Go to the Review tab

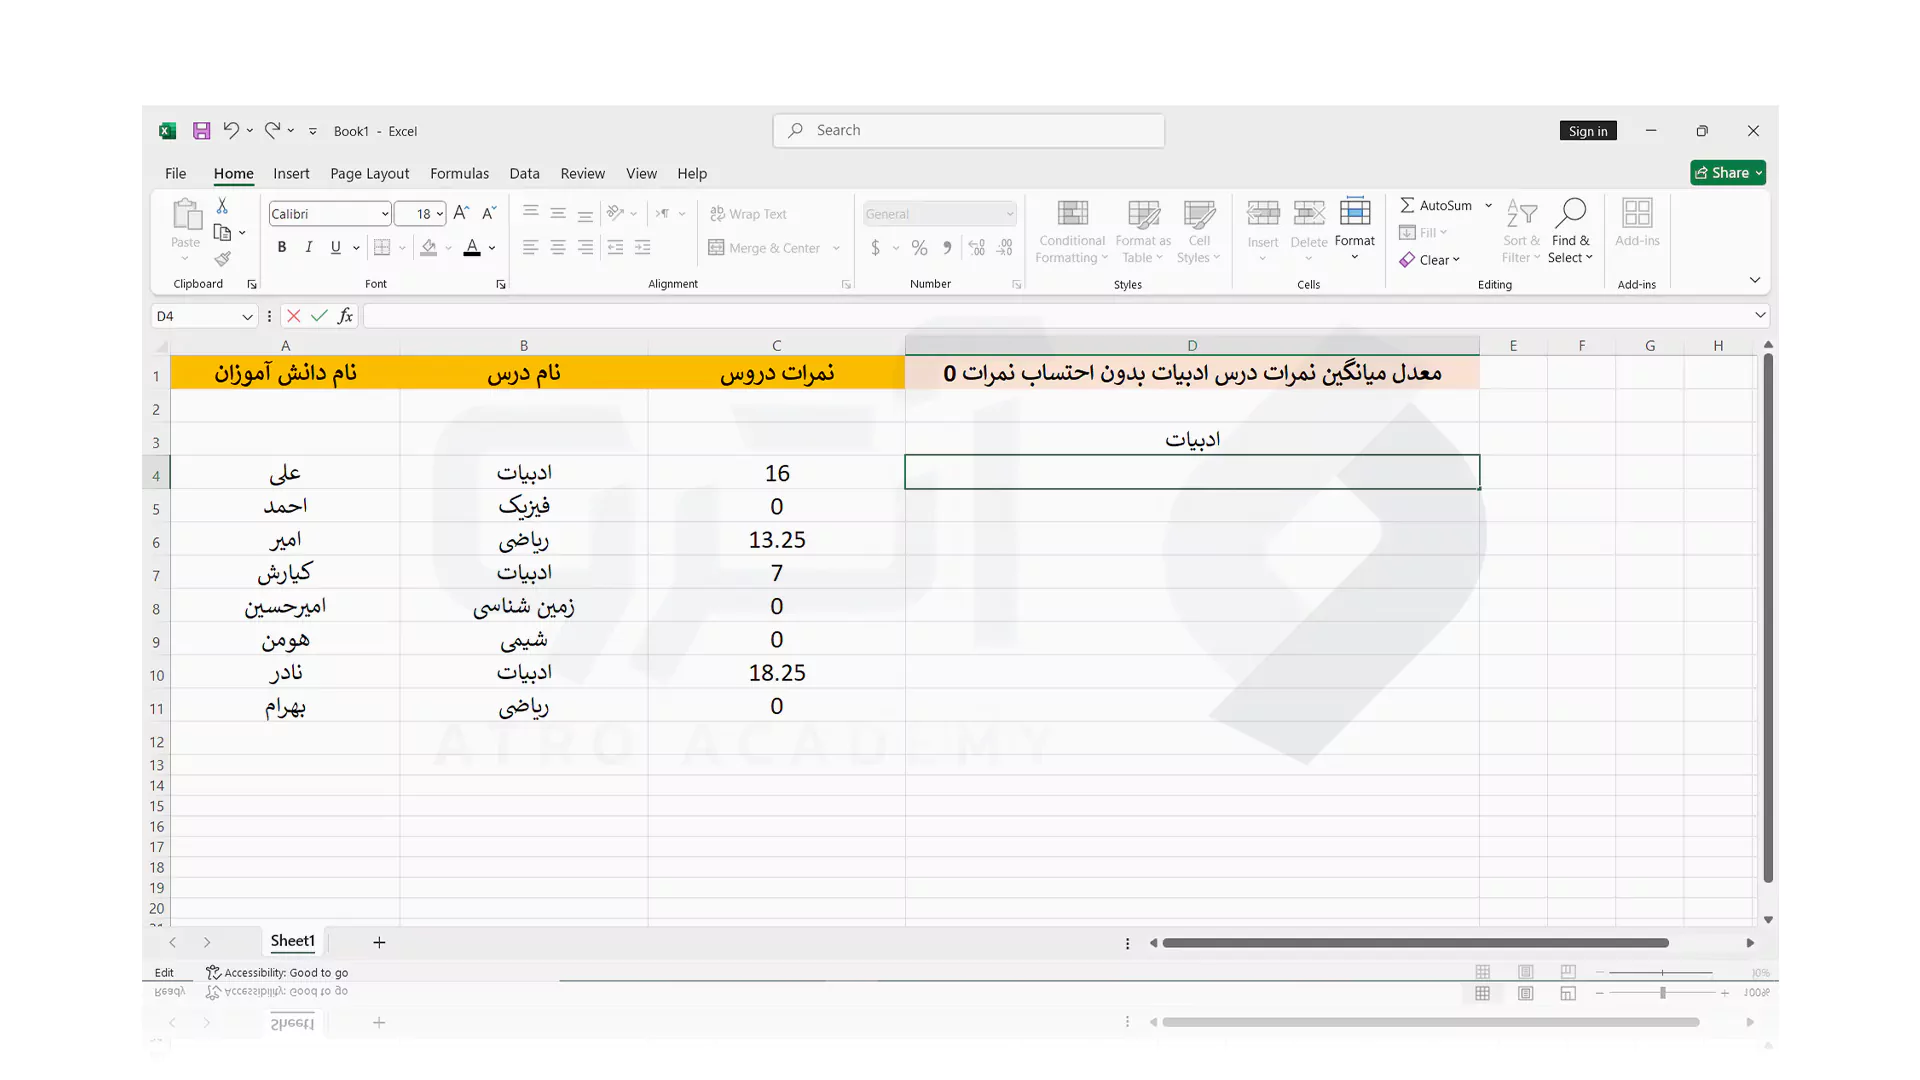click(x=582, y=173)
